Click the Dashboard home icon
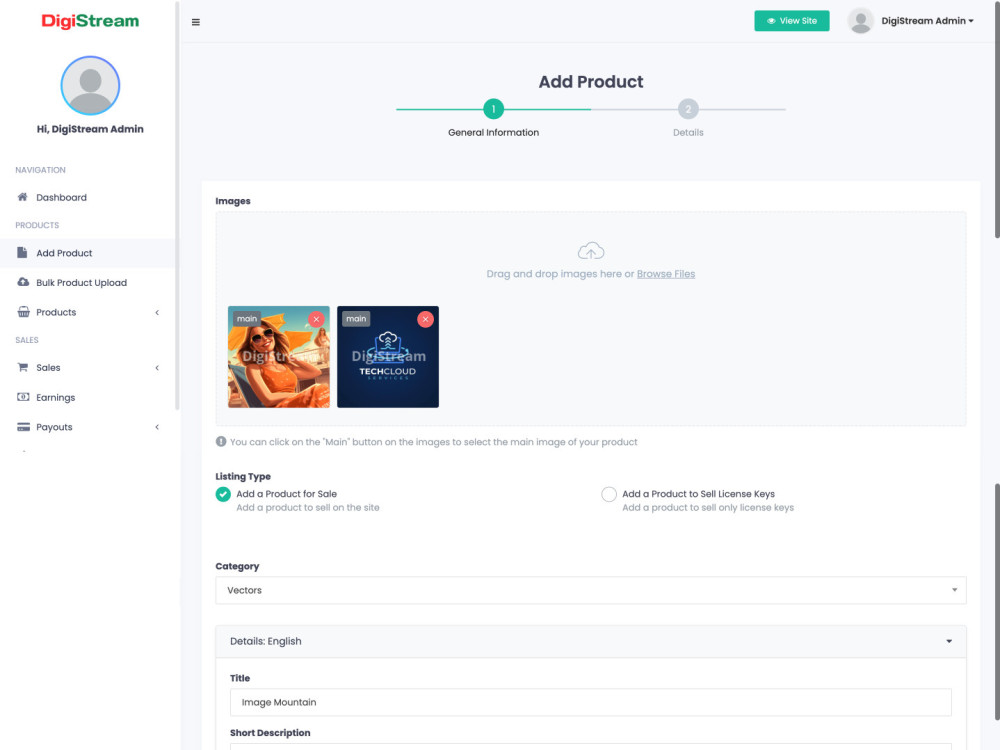This screenshot has width=1000, height=750. coord(22,197)
